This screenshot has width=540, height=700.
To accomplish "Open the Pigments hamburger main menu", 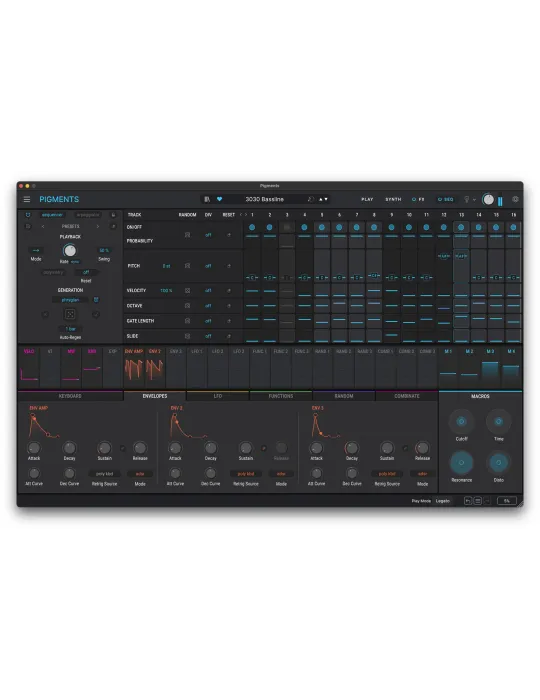I will coord(27,199).
